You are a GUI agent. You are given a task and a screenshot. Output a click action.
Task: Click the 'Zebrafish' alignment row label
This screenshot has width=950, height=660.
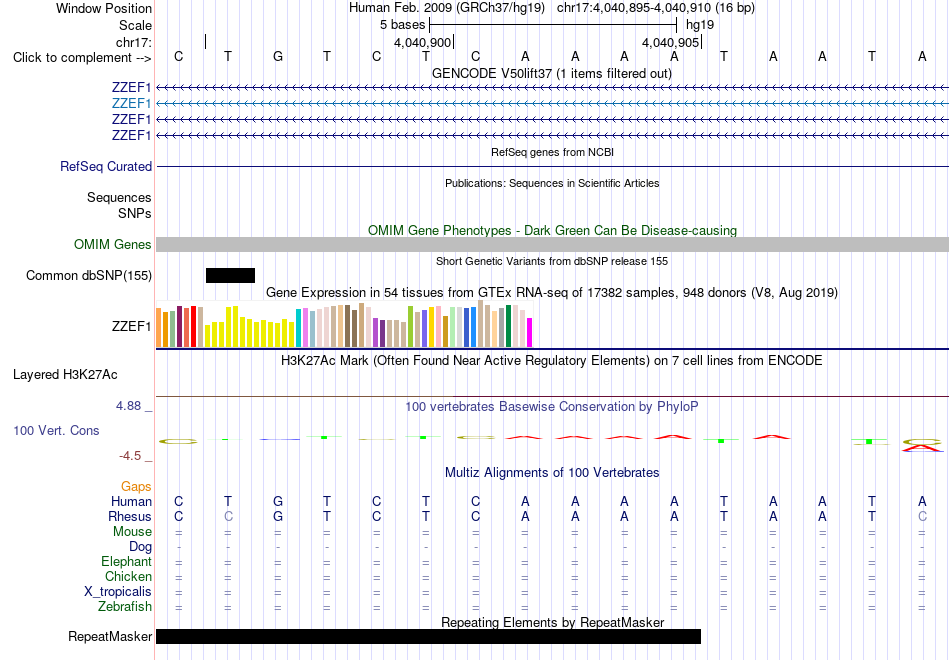click(125, 607)
